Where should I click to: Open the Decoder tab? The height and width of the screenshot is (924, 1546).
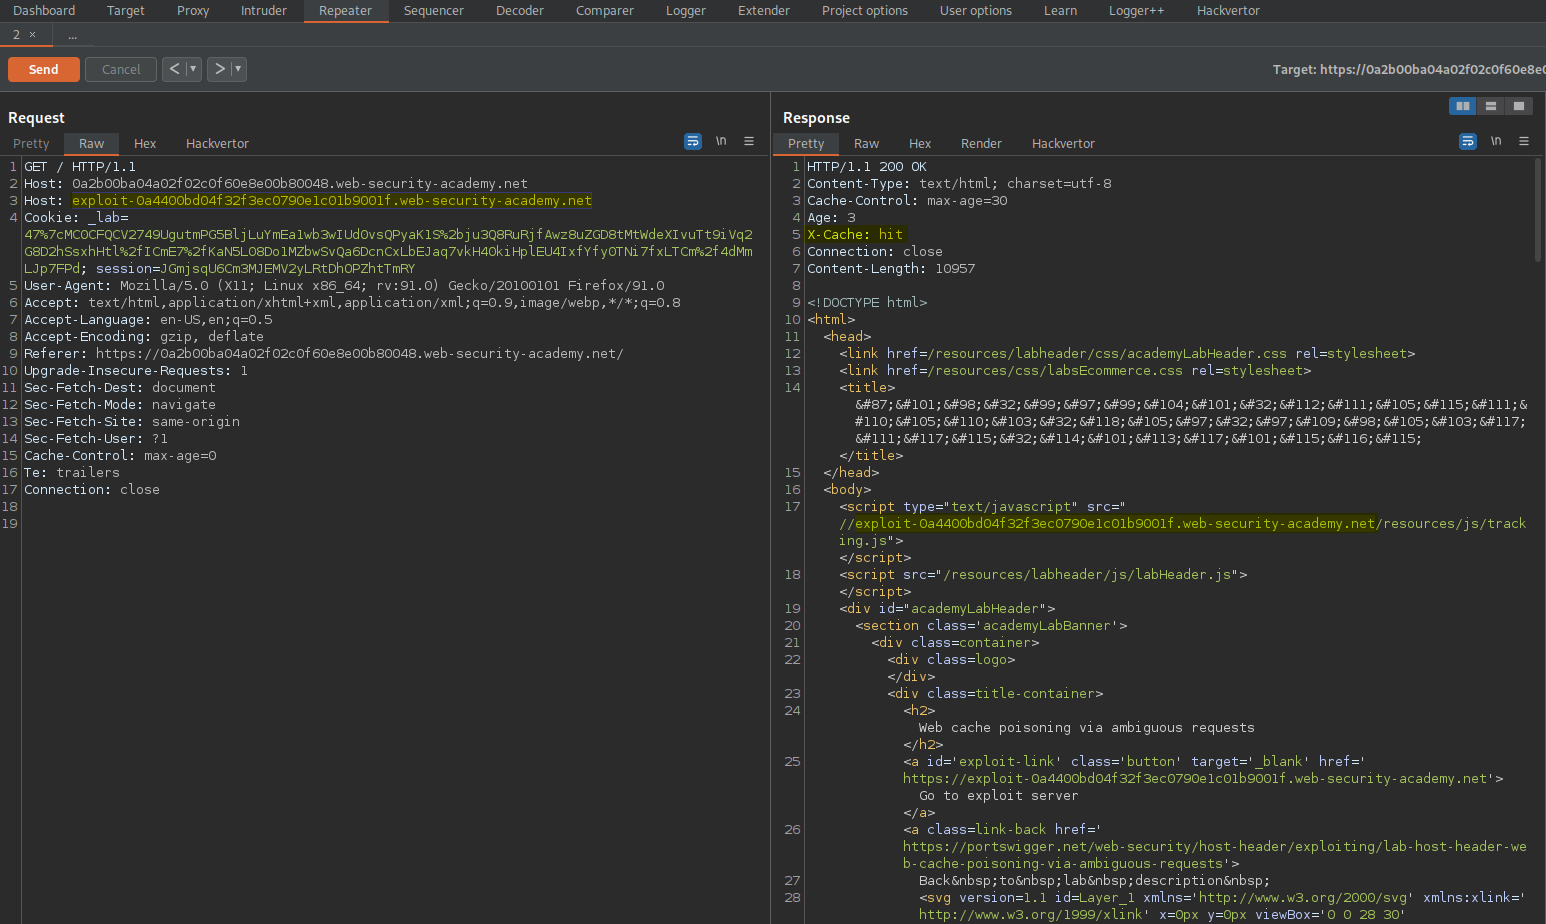click(520, 10)
